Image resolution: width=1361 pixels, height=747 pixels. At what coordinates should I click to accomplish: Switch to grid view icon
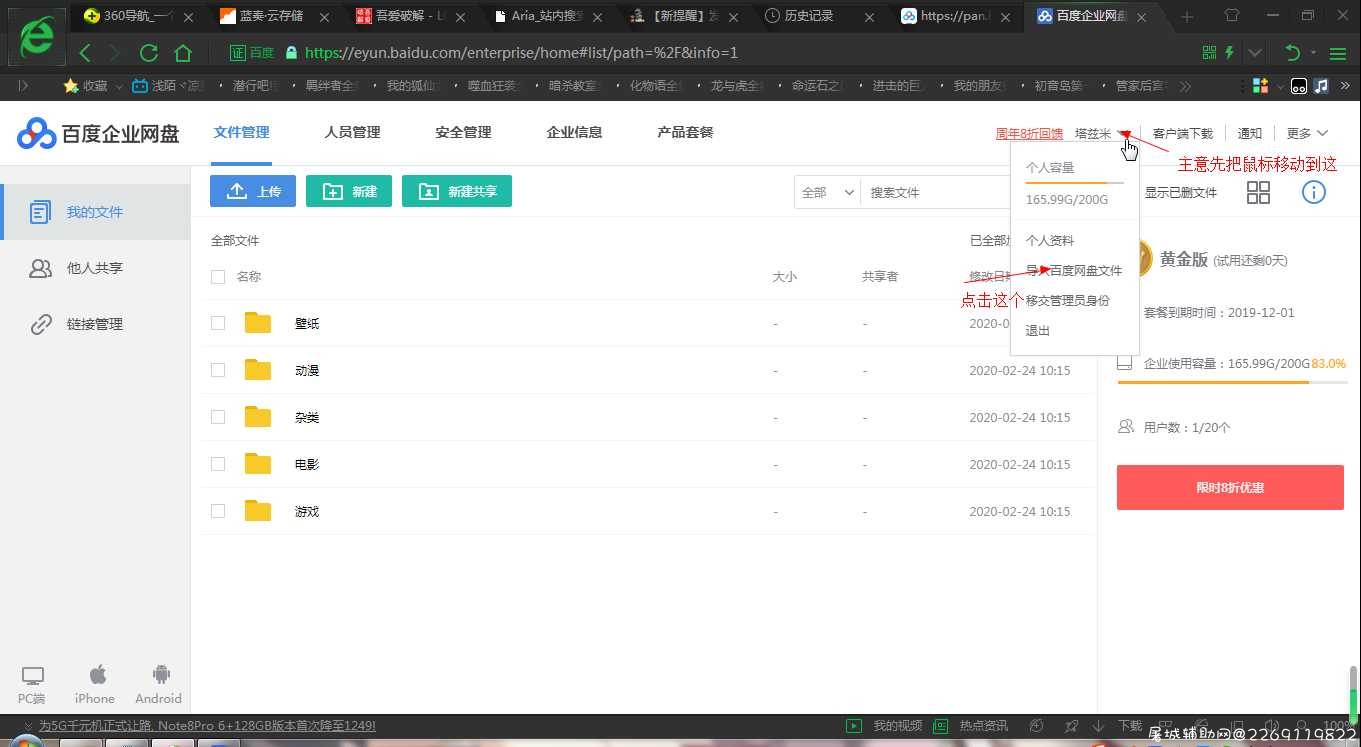coord(1259,192)
